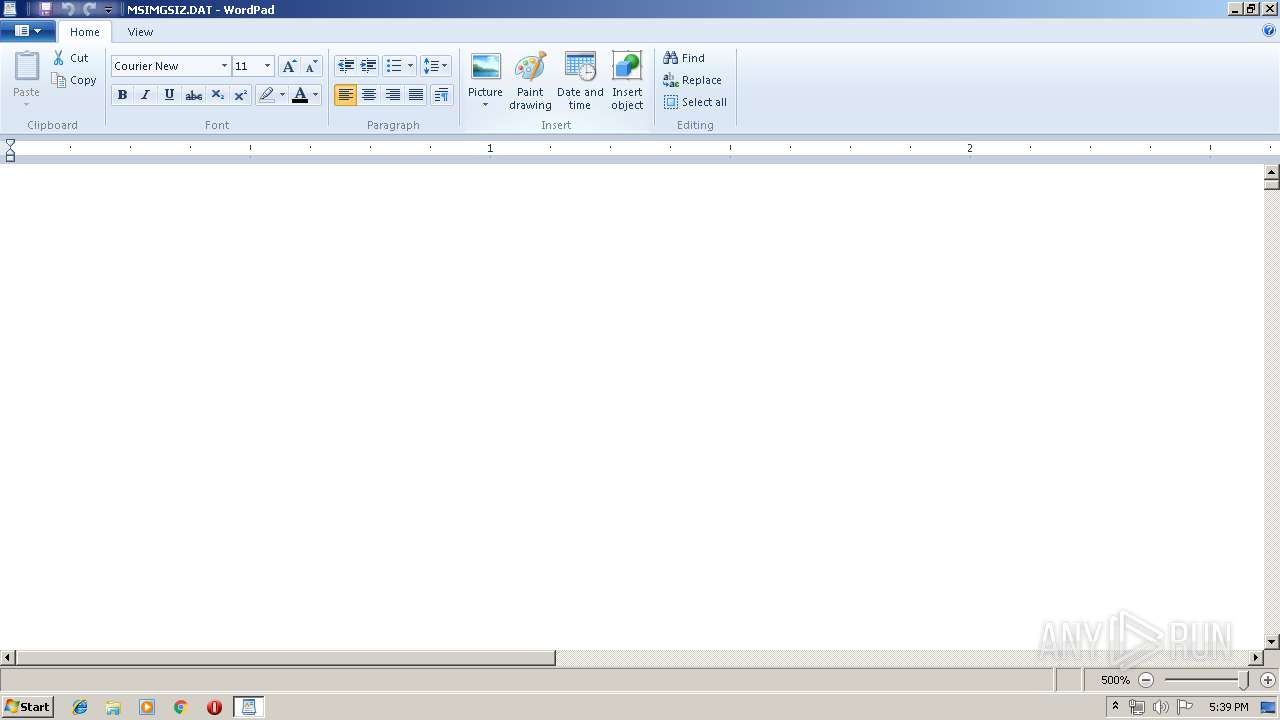This screenshot has width=1280, height=720.
Task: Toggle Bold formatting
Action: pyautogui.click(x=122, y=95)
